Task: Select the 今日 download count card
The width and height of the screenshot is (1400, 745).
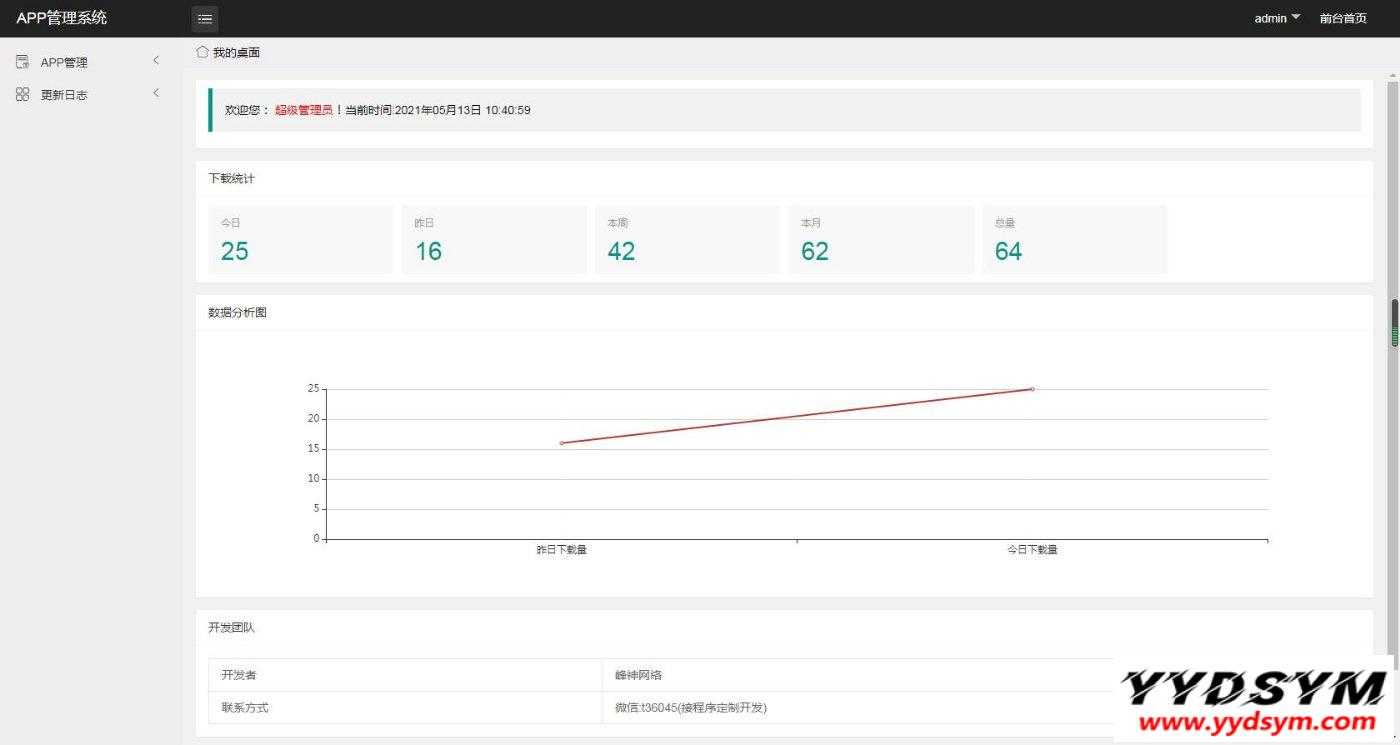Action: tap(300, 240)
